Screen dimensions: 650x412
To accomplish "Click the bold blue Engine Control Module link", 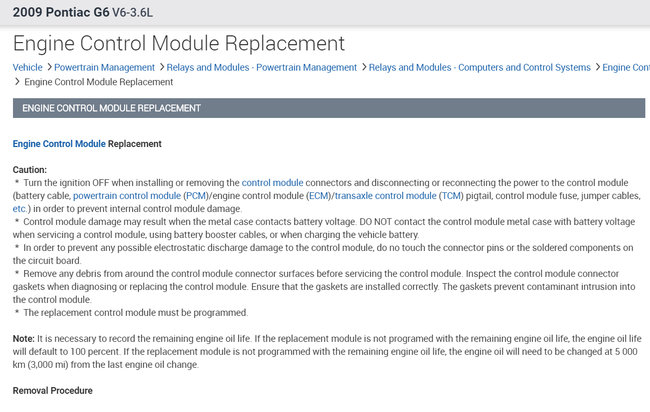I will coord(59,144).
